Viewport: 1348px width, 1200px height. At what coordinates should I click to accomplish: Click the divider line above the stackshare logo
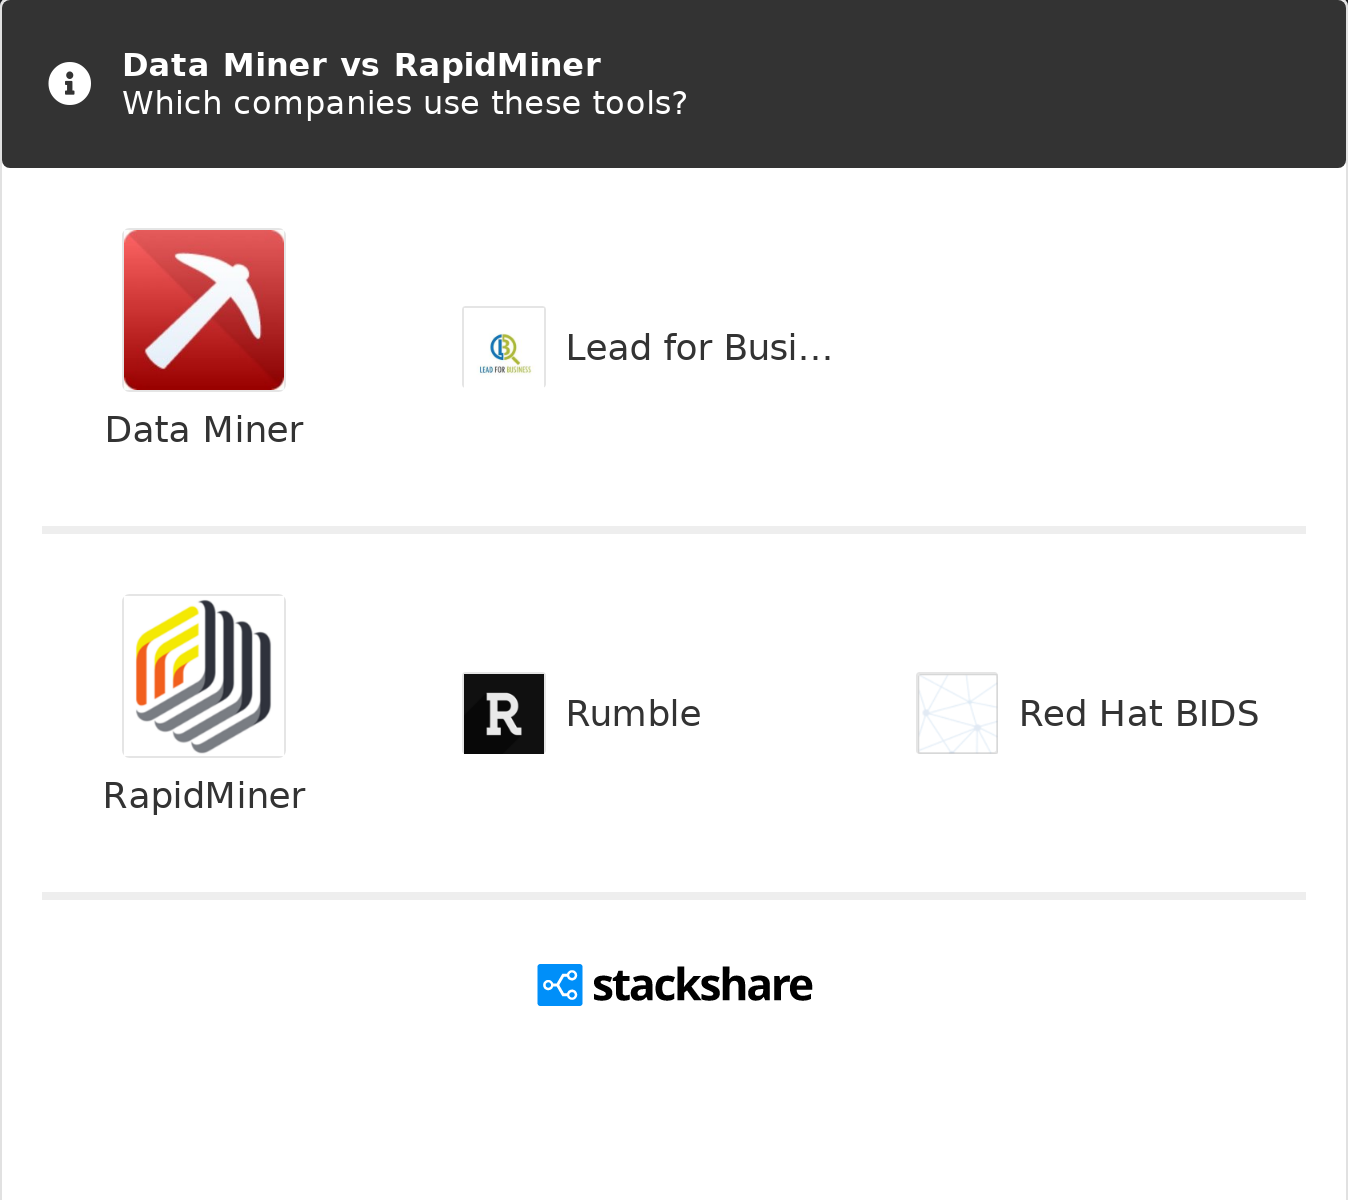click(674, 896)
